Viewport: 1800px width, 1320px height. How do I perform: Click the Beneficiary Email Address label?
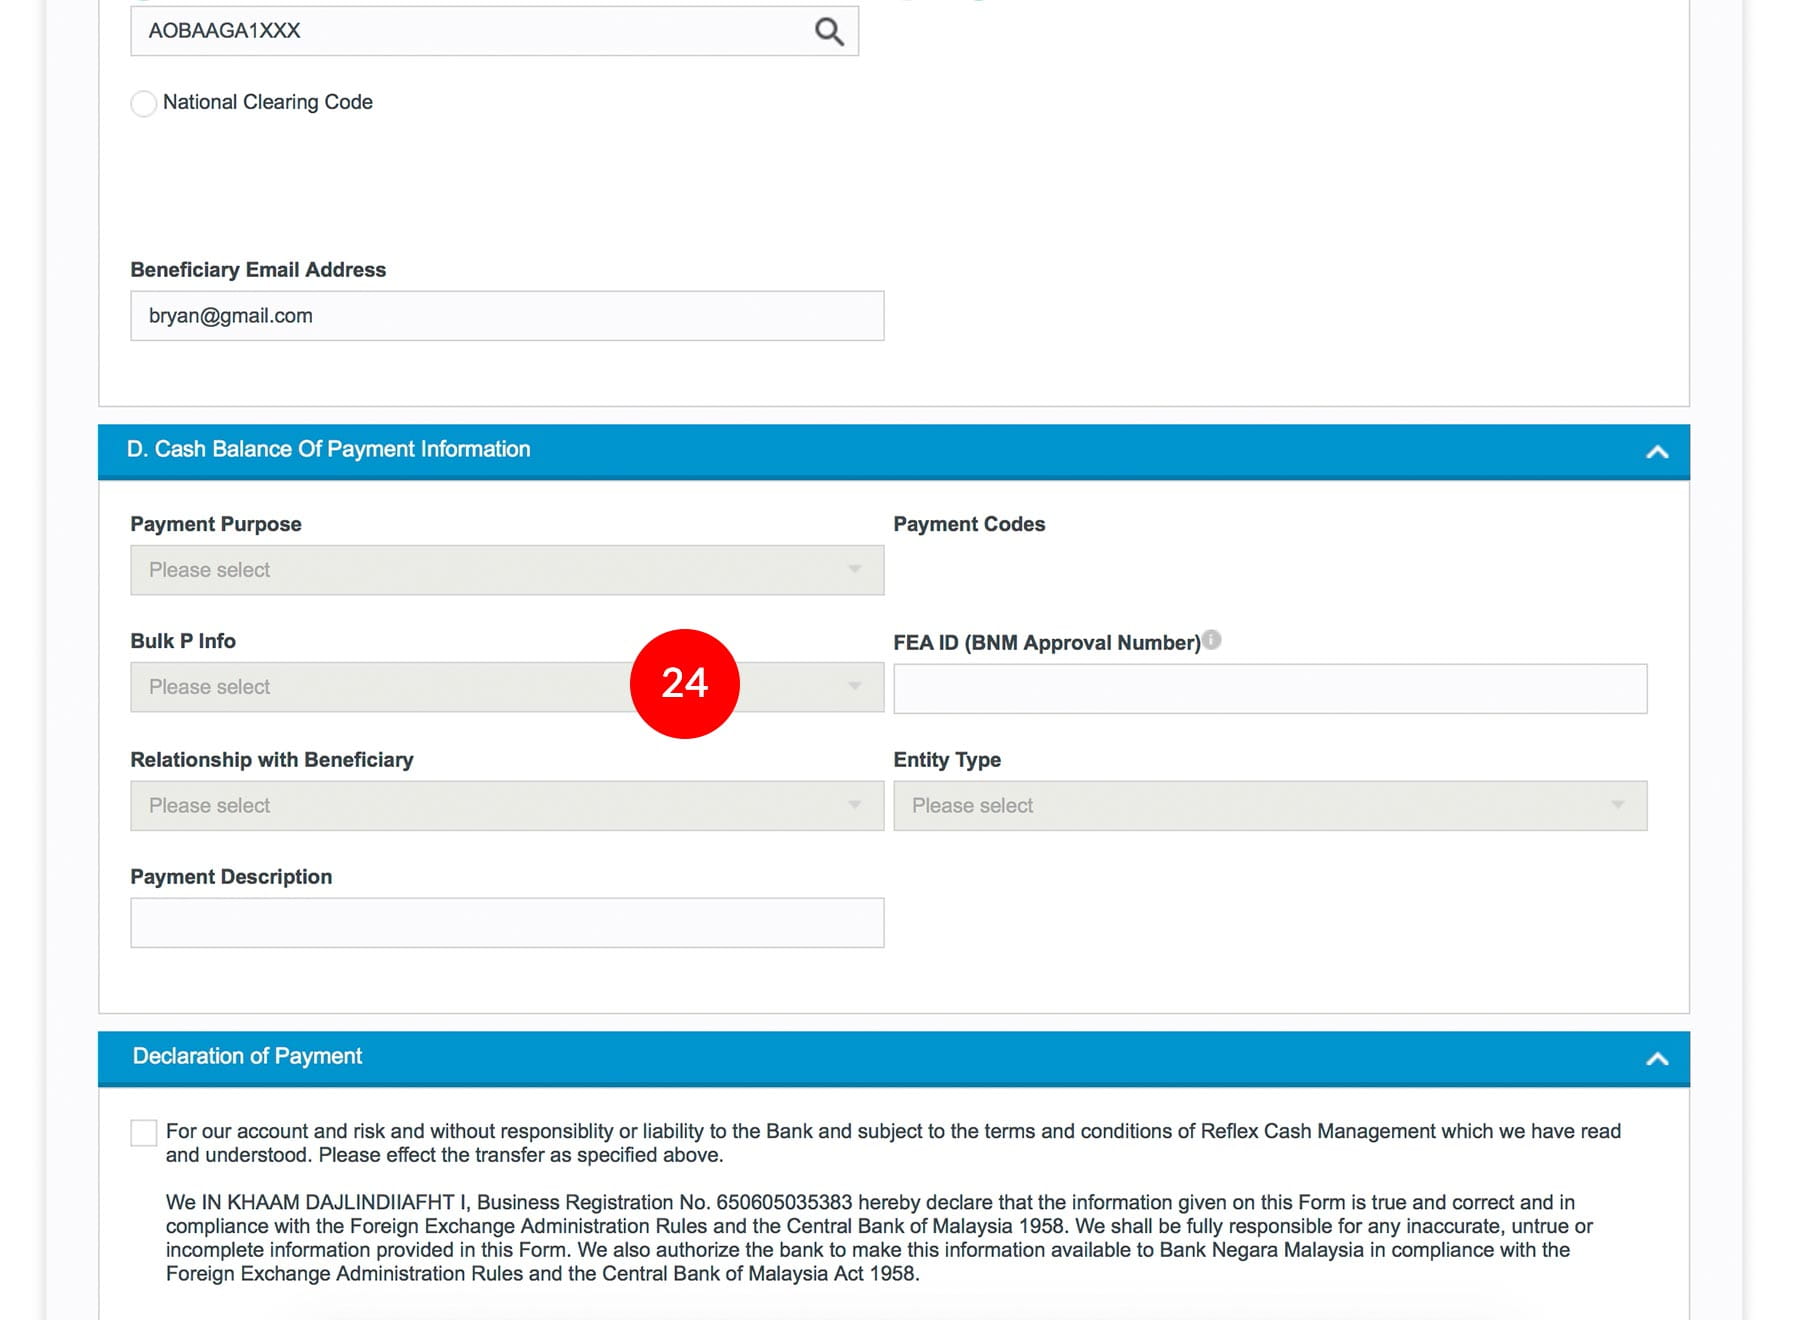pyautogui.click(x=258, y=270)
